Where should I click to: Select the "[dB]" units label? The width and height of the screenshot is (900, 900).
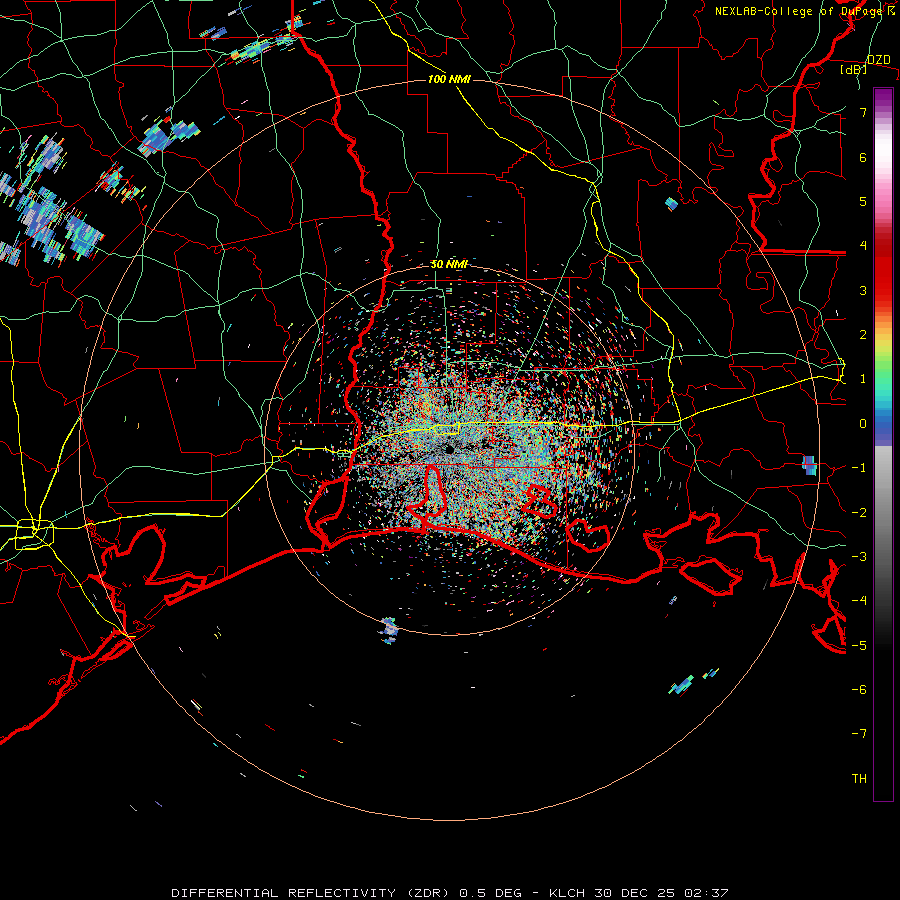pyautogui.click(x=854, y=69)
